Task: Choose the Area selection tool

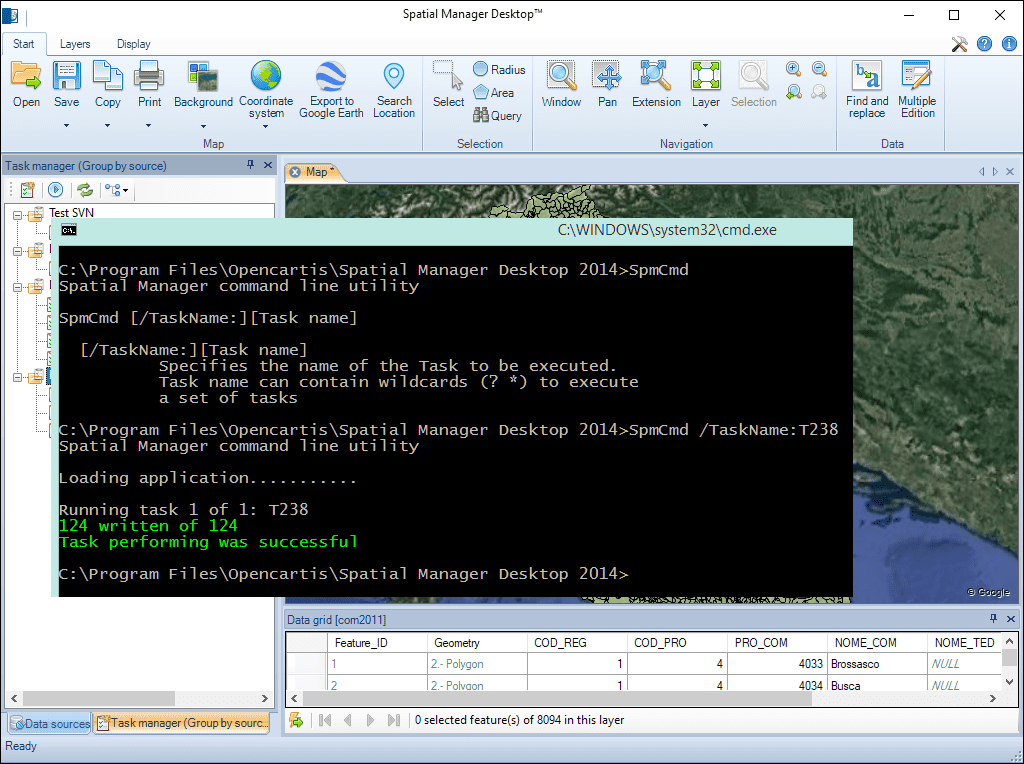Action: point(494,93)
